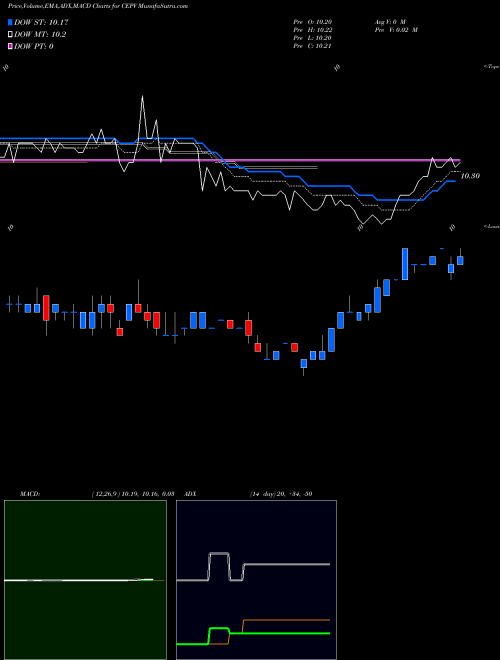The height and width of the screenshot is (660, 500).
Task: Open the green MACD indicator panel
Action: (85, 580)
